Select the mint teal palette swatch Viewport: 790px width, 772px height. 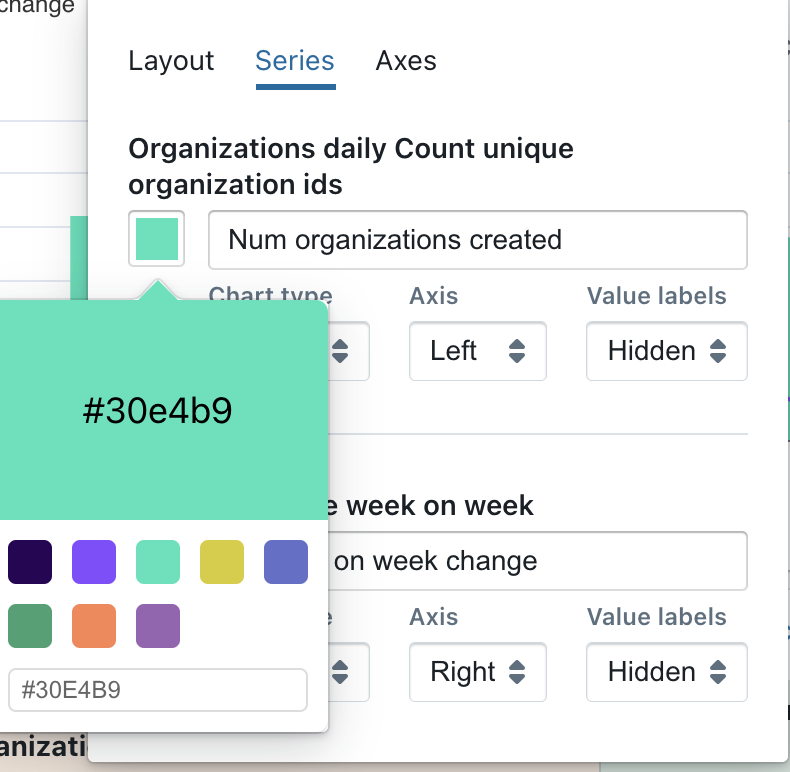pyautogui.click(x=158, y=562)
